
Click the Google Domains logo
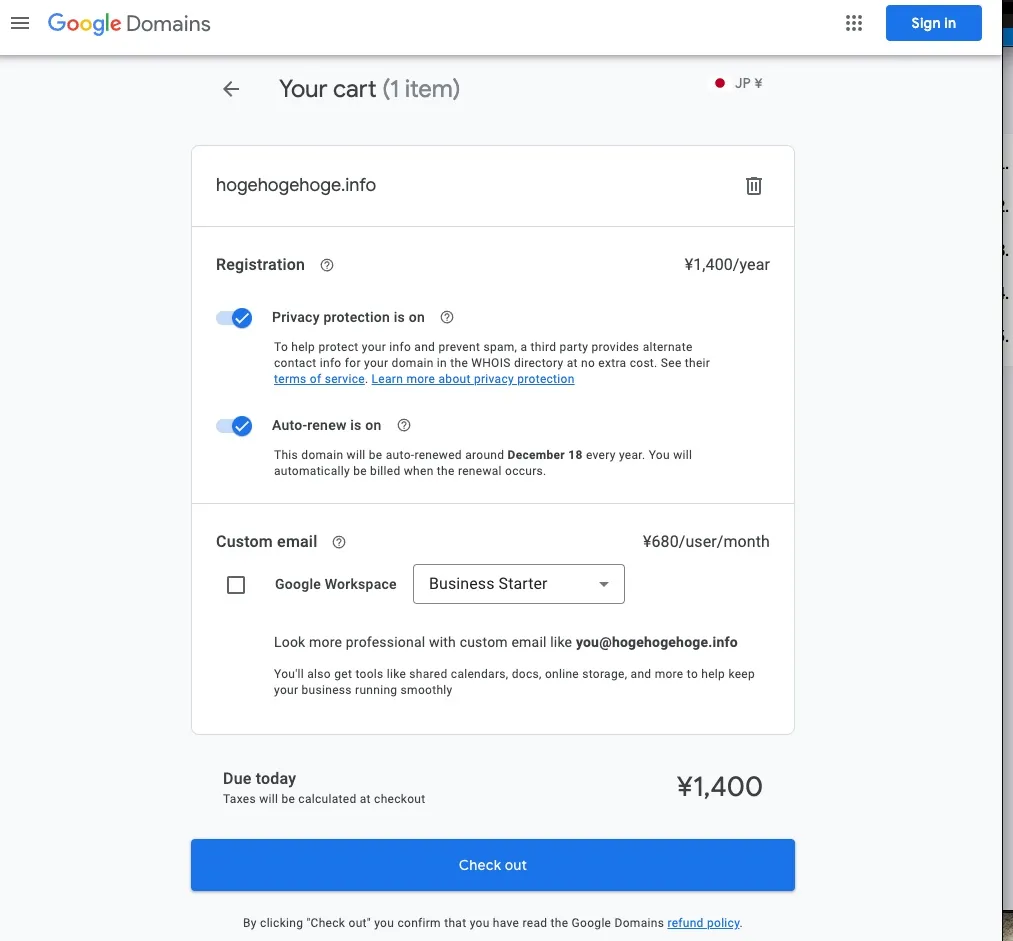pyautogui.click(x=128, y=23)
